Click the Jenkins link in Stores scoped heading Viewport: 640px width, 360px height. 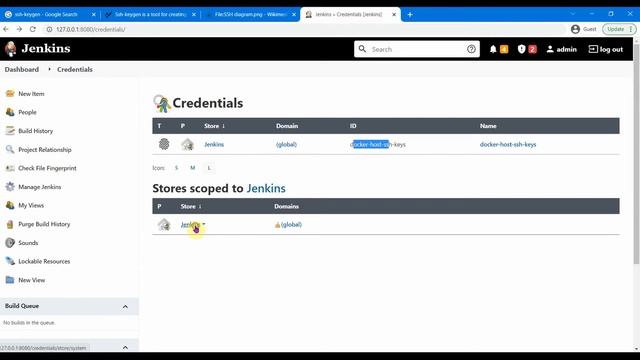(x=266, y=188)
